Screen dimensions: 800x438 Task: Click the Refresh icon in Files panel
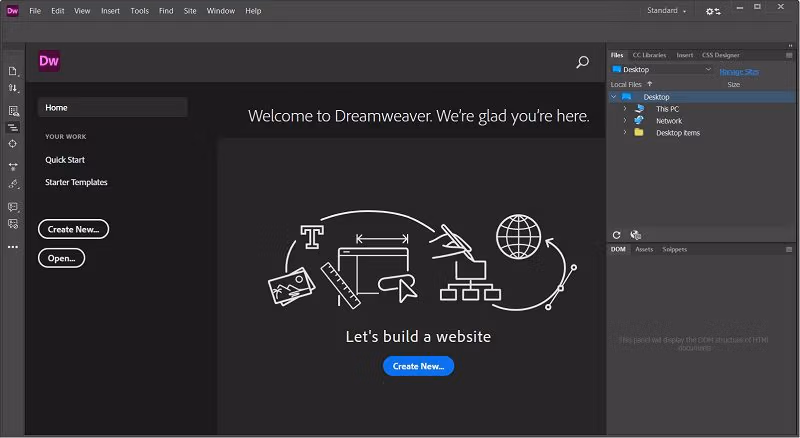tap(616, 235)
